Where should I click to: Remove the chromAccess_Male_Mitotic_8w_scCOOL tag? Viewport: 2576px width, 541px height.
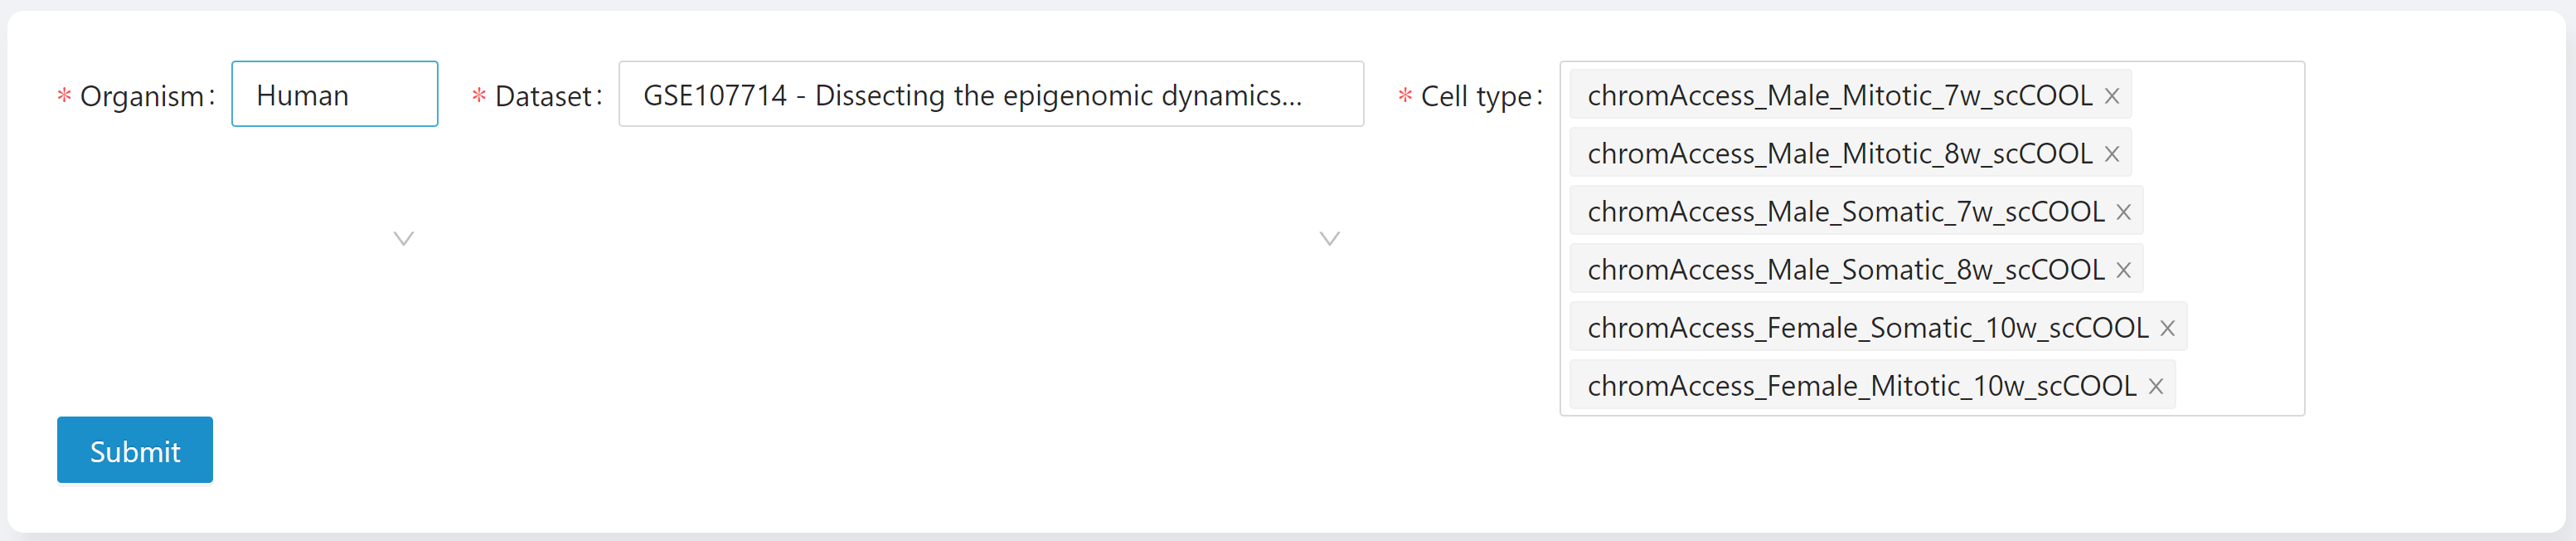point(2111,154)
